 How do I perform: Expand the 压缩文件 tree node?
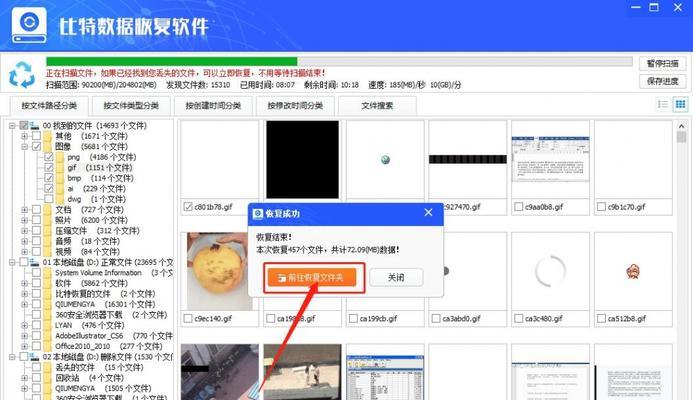click(x=25, y=231)
